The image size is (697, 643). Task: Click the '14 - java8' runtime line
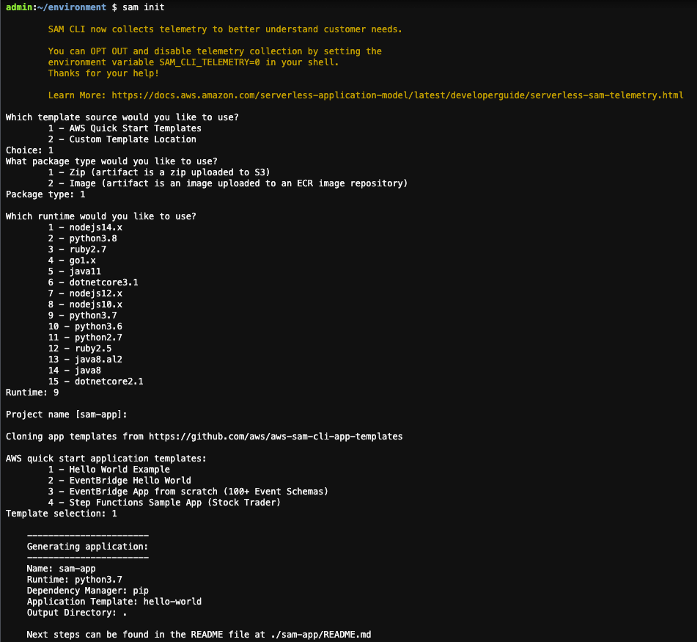coord(74,371)
